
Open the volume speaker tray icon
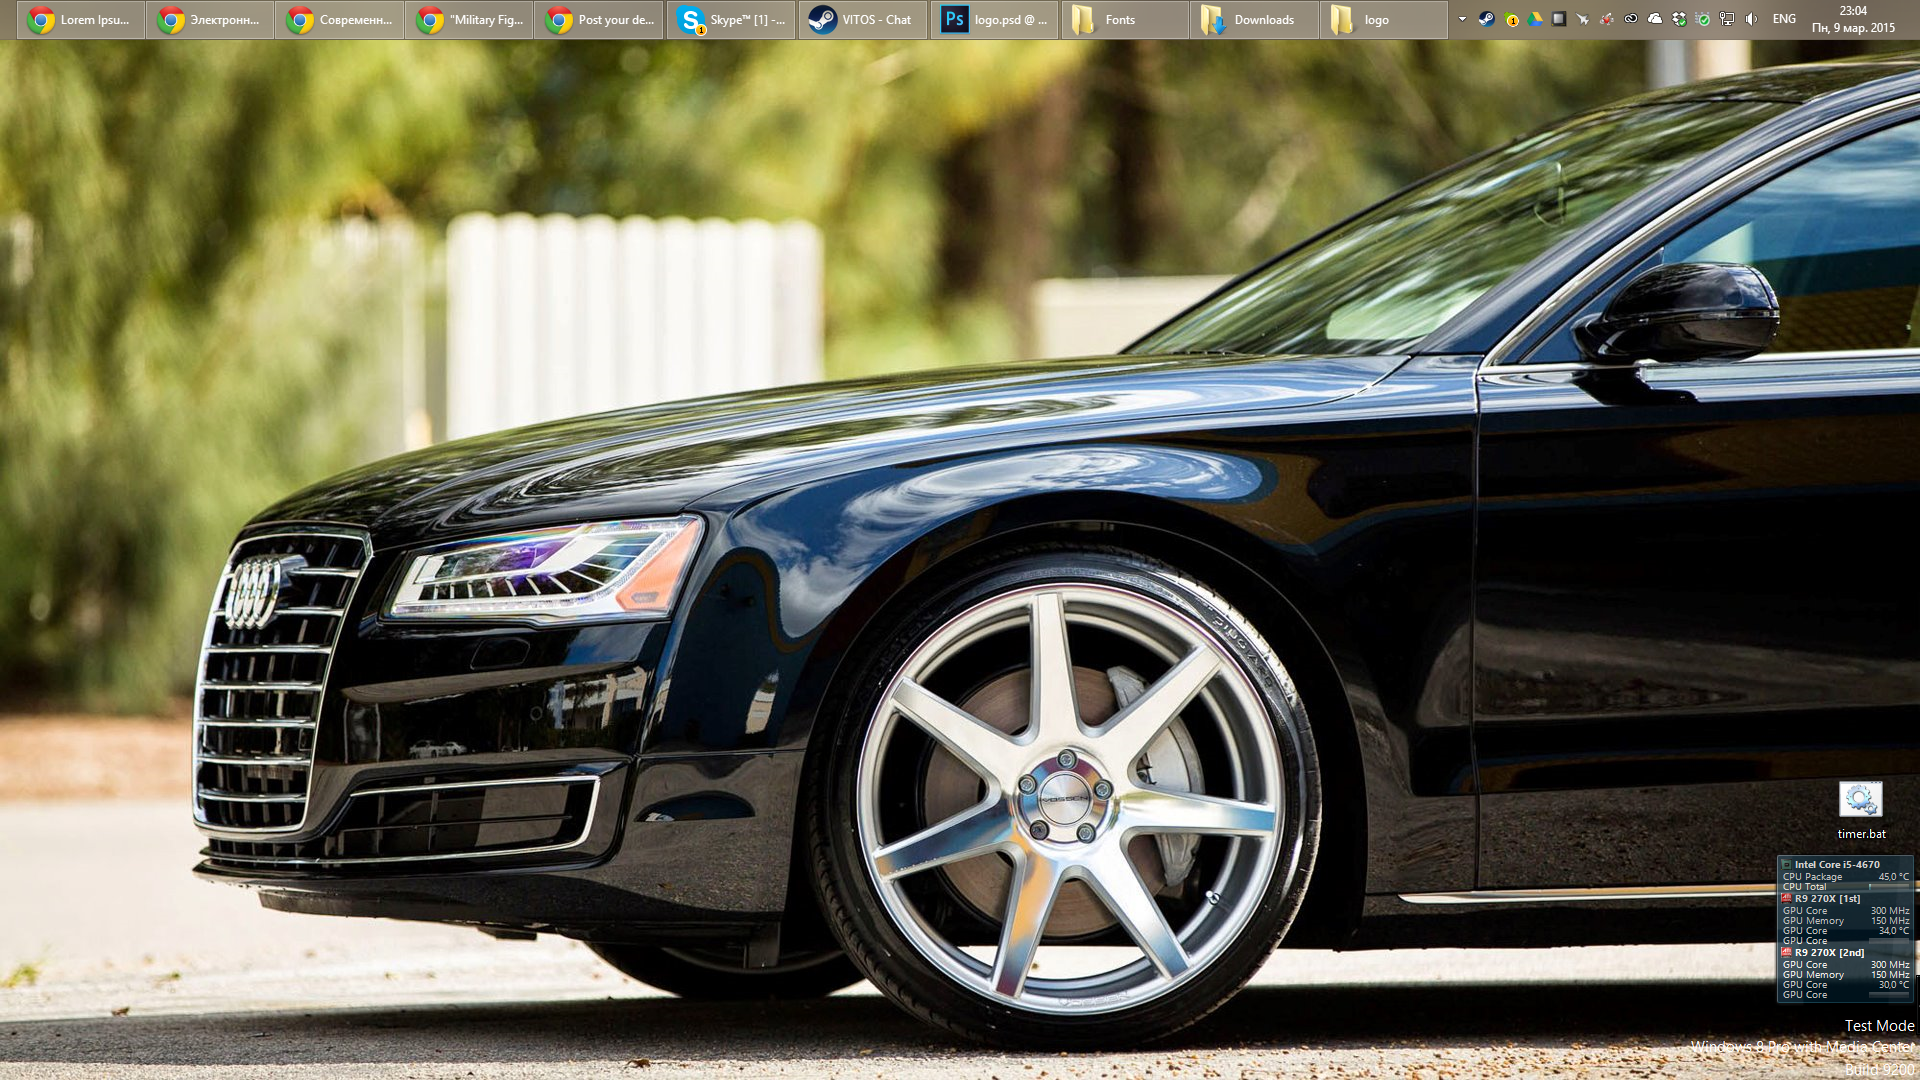click(x=1751, y=19)
